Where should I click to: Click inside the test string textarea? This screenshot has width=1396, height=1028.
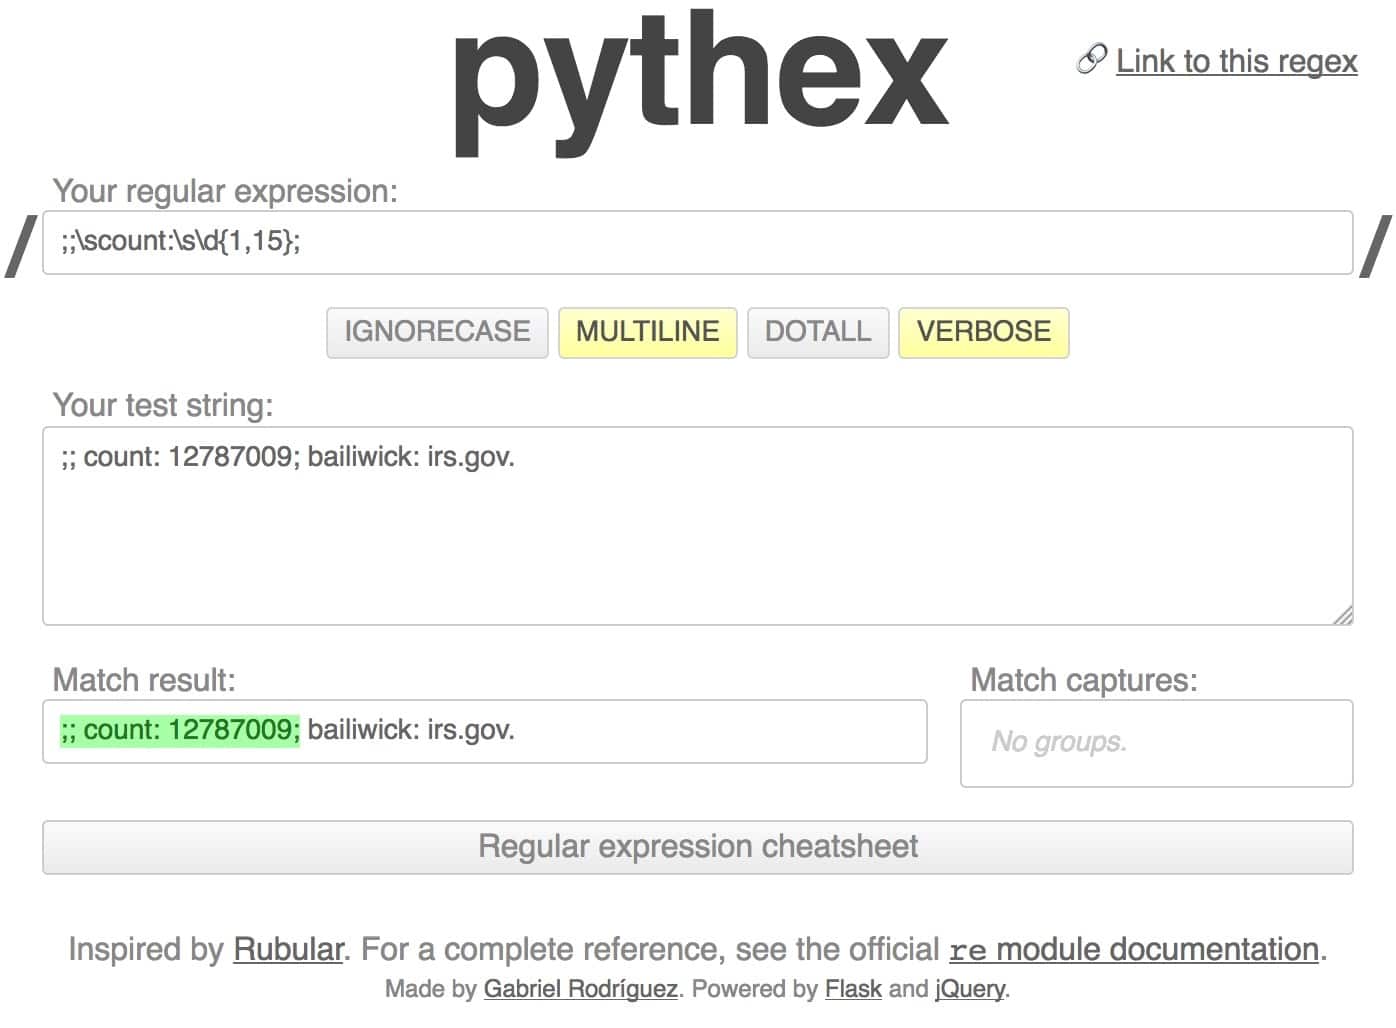698,525
